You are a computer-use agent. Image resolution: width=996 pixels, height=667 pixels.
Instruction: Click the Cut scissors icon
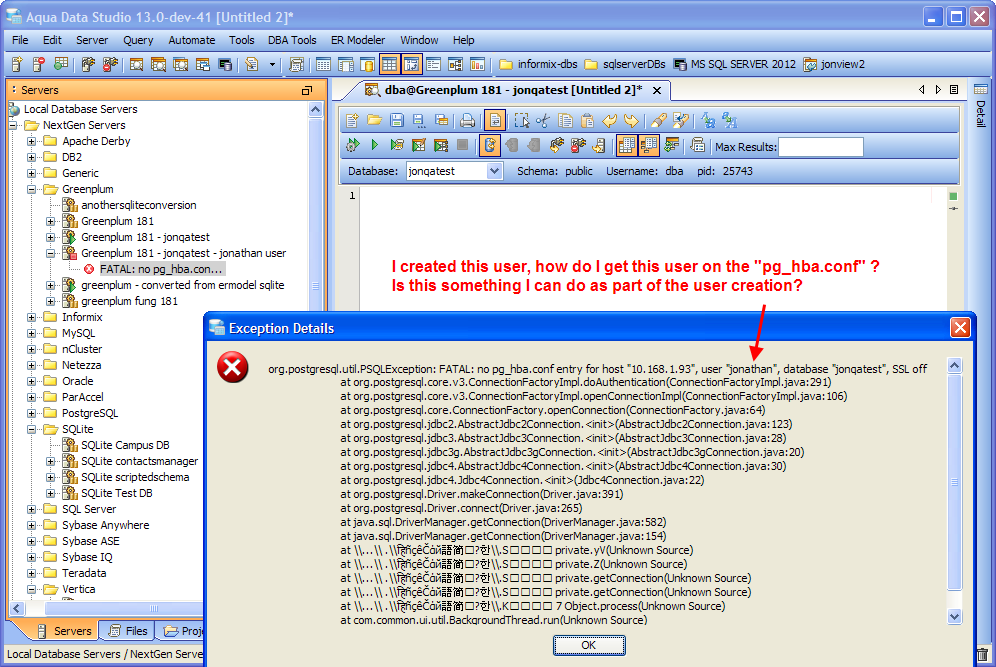click(542, 120)
